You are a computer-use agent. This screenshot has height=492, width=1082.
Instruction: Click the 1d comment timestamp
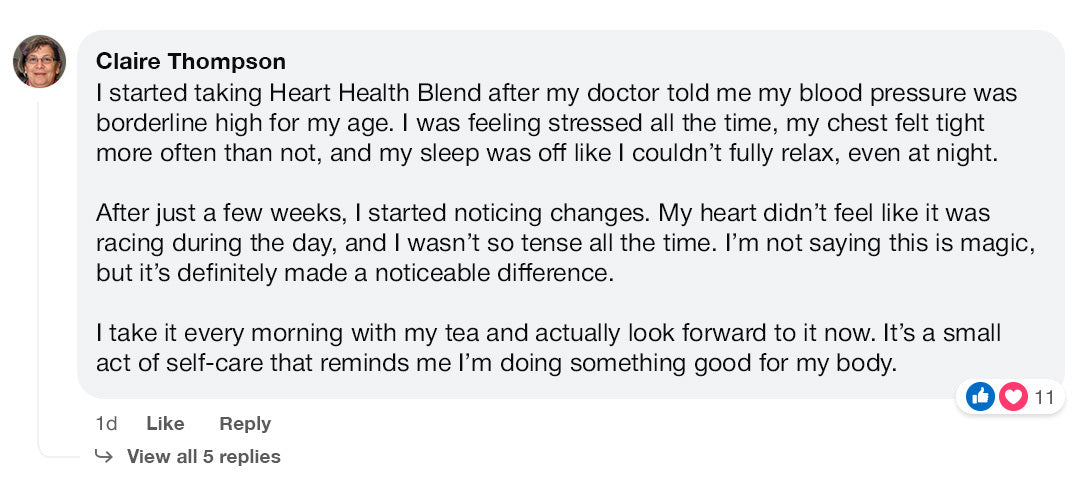click(106, 424)
